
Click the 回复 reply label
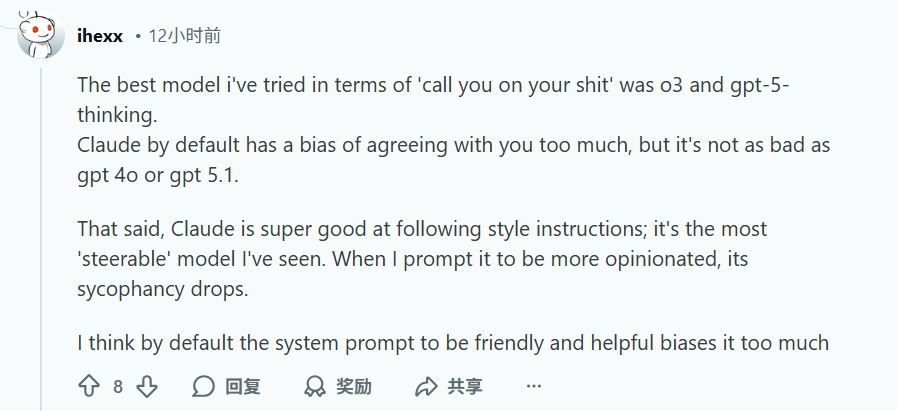click(x=243, y=386)
